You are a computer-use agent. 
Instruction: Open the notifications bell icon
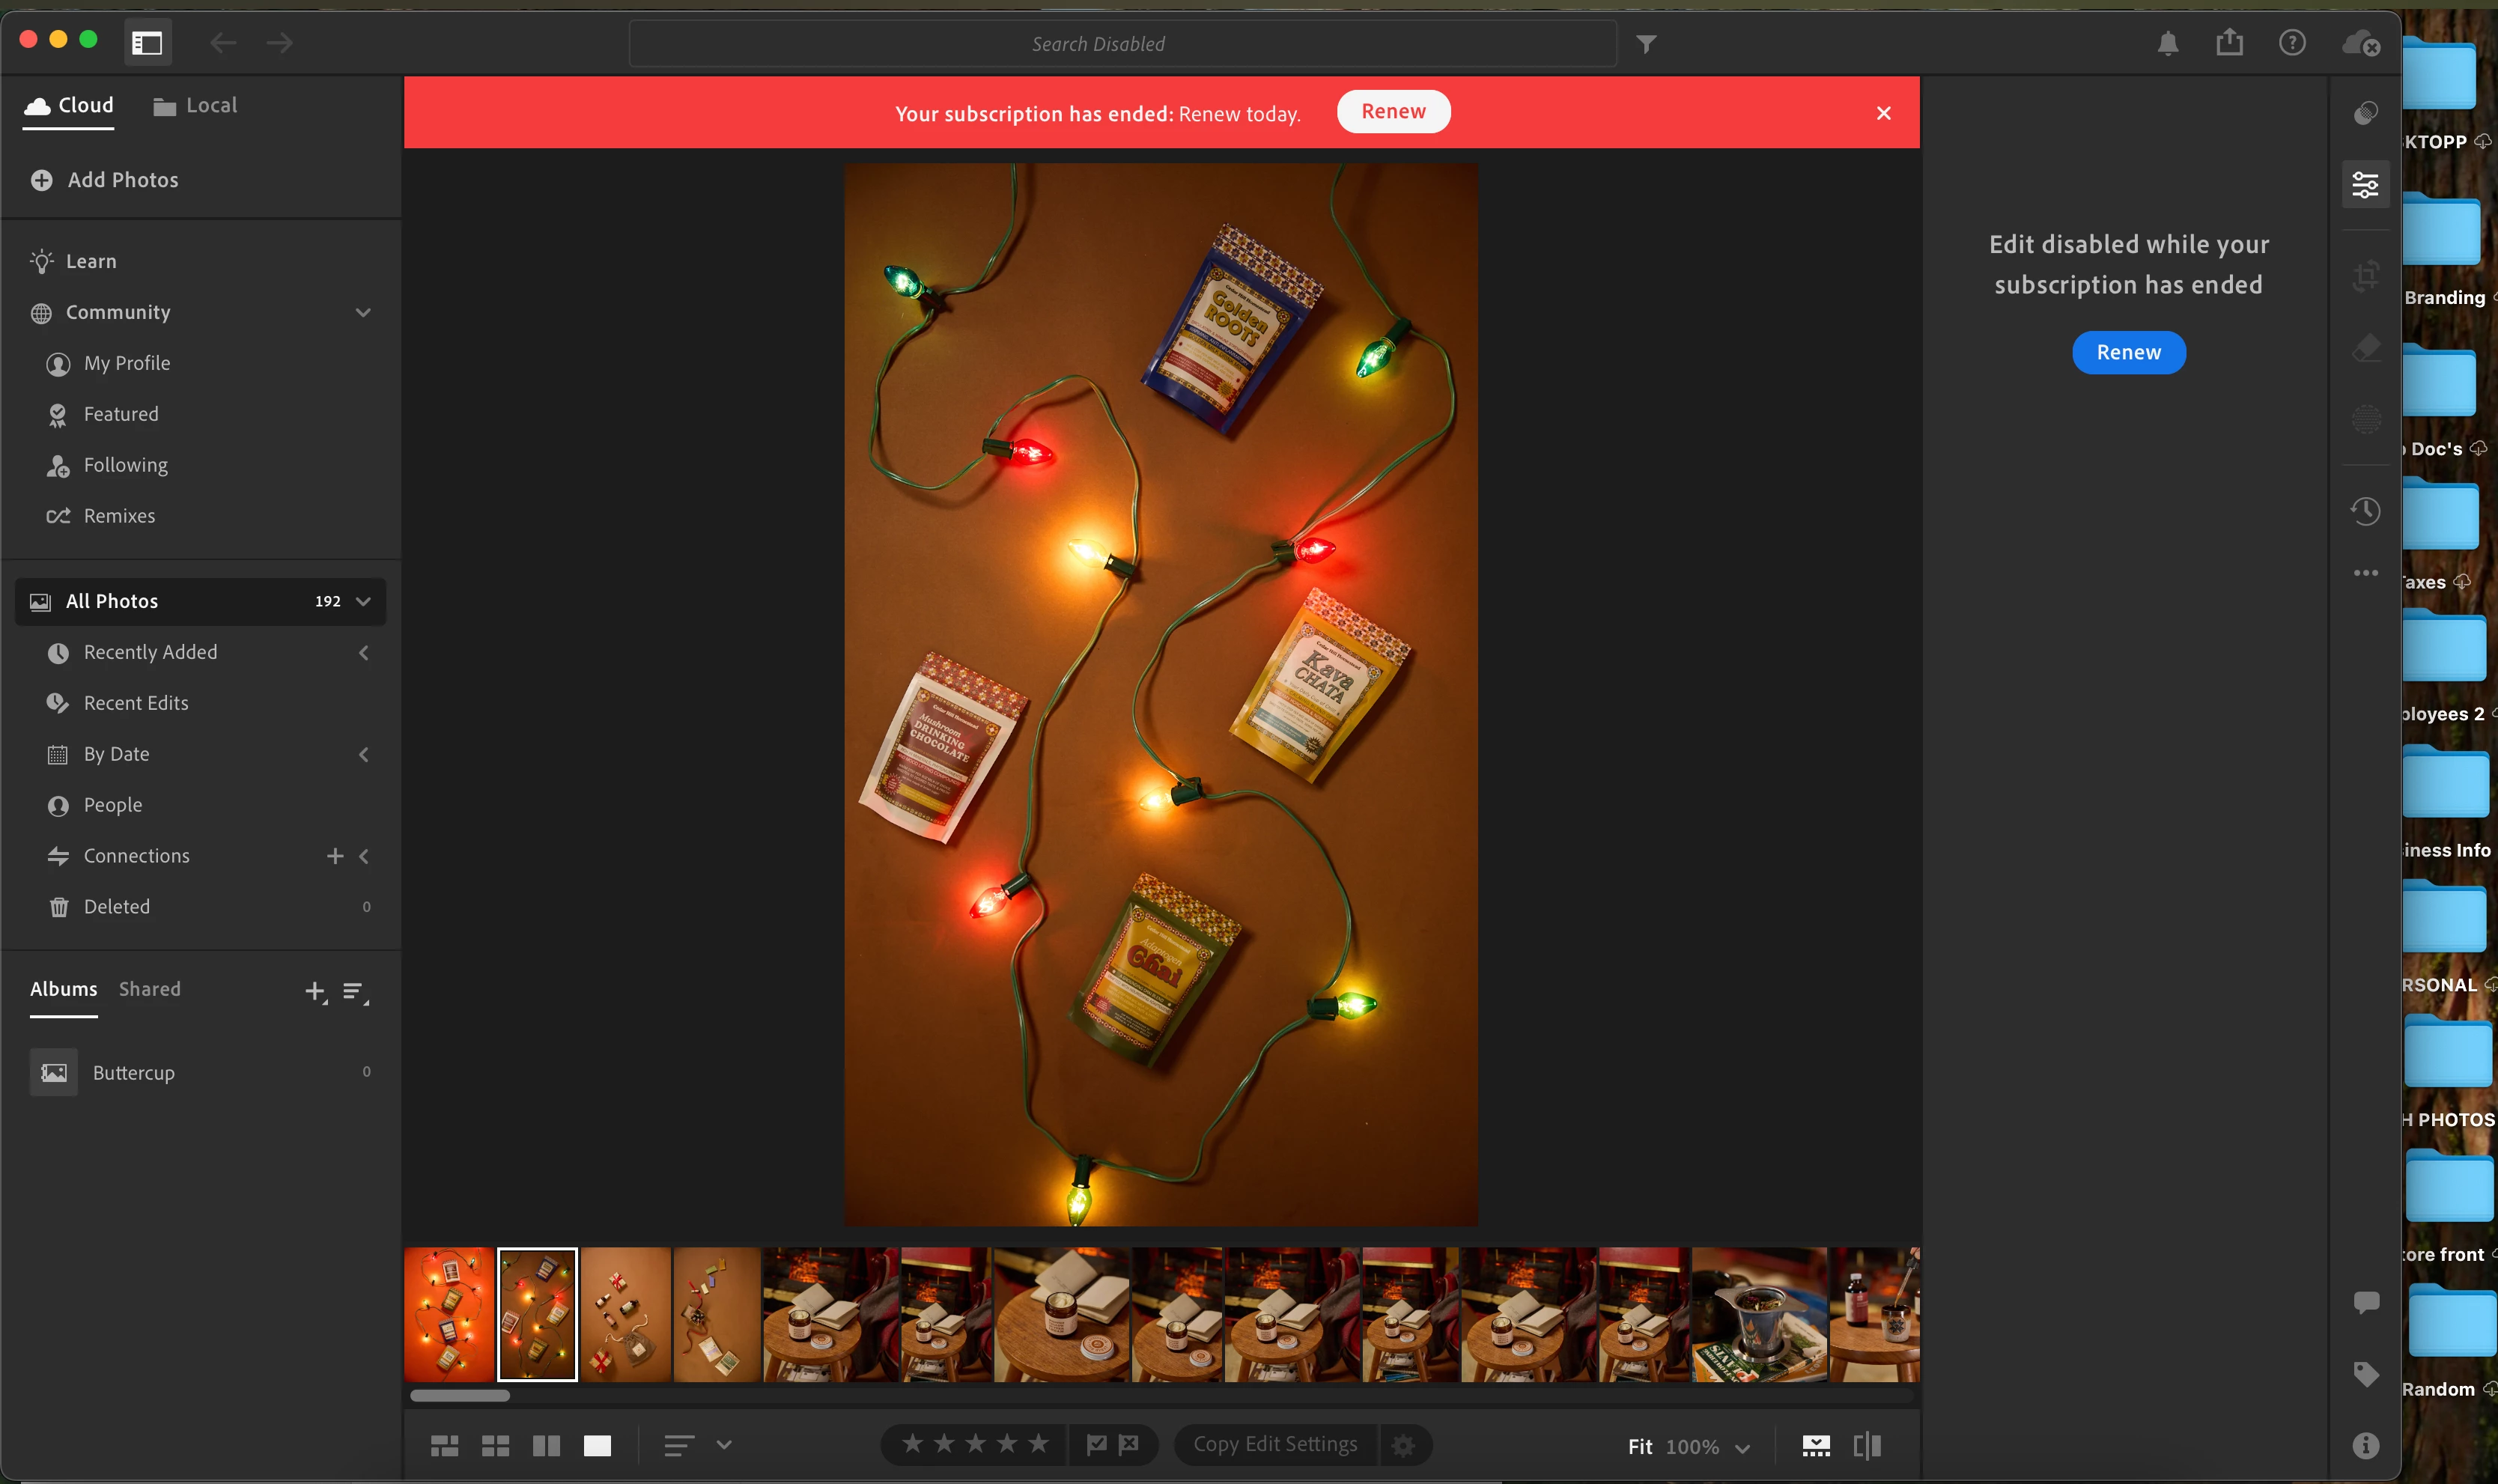click(x=2167, y=43)
